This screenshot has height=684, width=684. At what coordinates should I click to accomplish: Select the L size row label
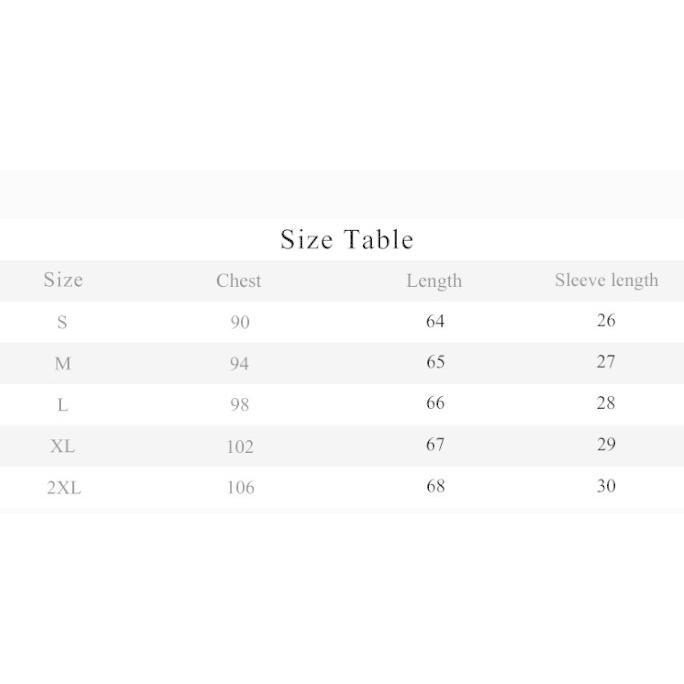62,405
